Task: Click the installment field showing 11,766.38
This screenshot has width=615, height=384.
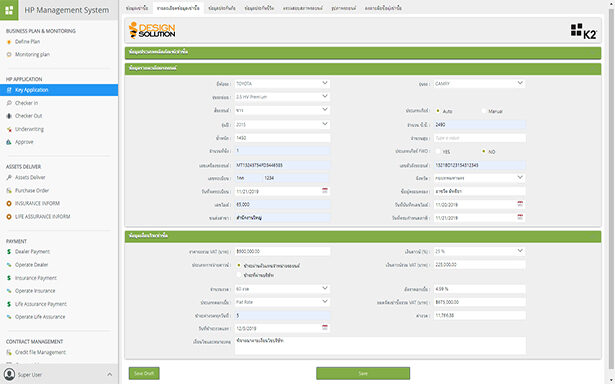Action: [479, 315]
